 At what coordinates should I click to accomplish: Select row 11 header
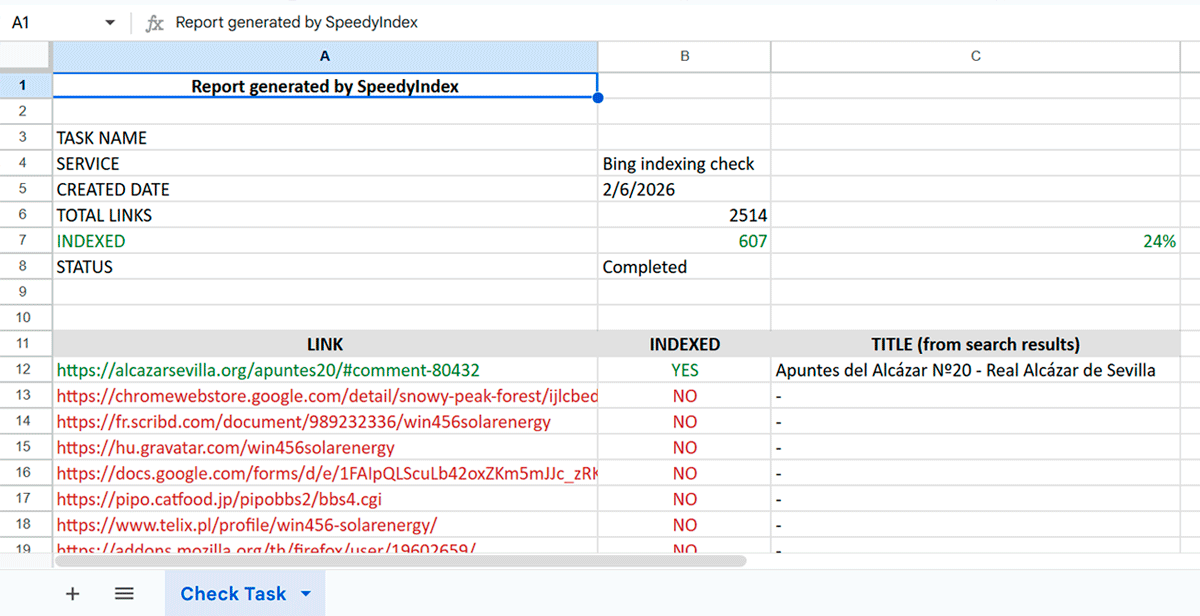click(25, 344)
